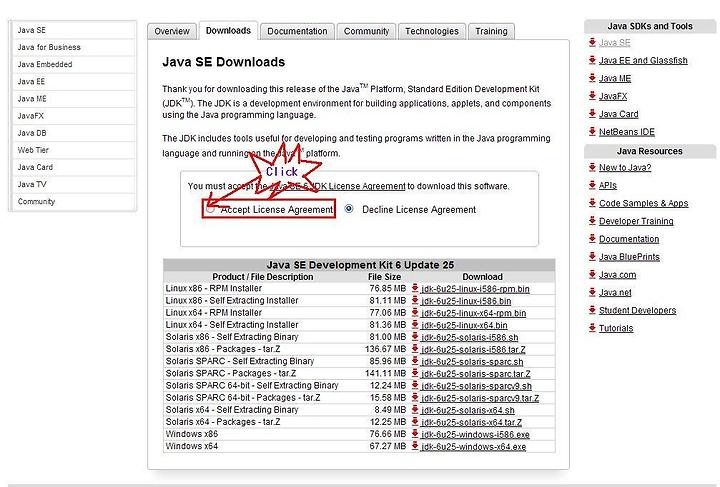
Task: Switch to the Documentation tab
Action: [x=297, y=31]
